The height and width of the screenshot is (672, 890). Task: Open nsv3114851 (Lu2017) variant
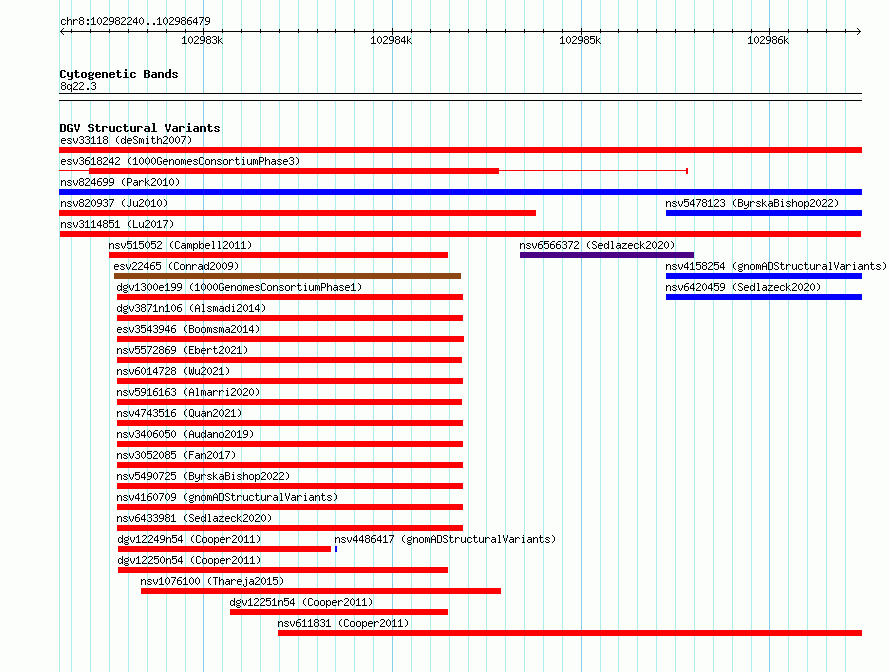117,224
